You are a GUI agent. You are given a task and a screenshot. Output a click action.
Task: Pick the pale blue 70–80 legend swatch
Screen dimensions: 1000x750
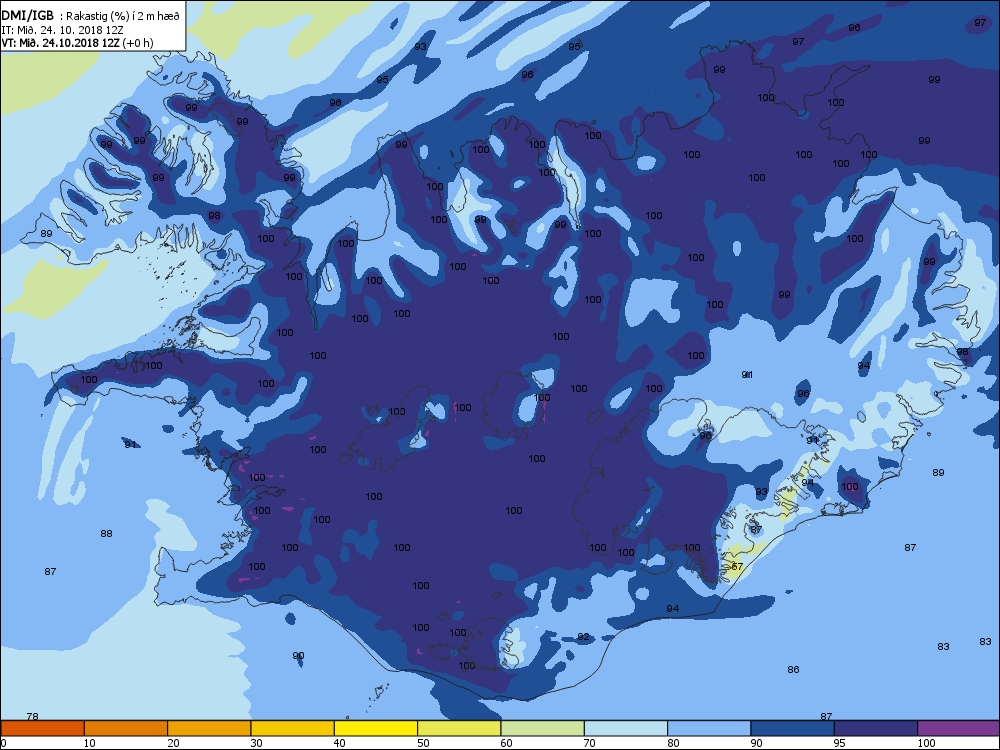(626, 728)
